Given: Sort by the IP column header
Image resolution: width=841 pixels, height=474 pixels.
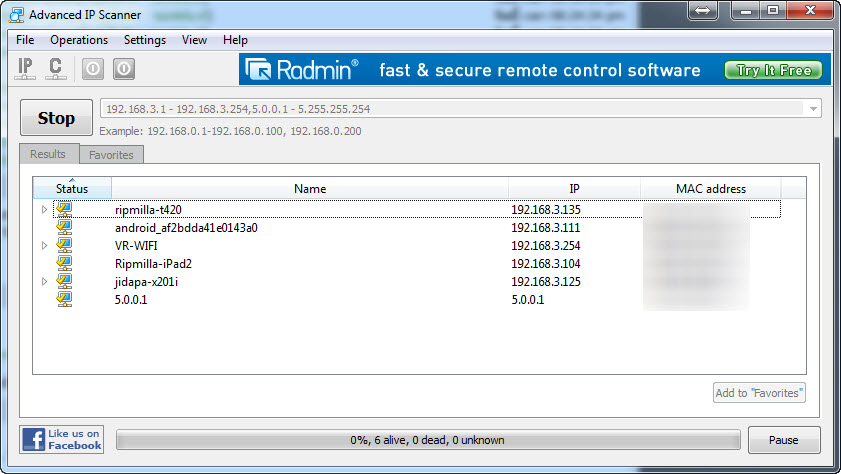Looking at the screenshot, I should pyautogui.click(x=573, y=188).
